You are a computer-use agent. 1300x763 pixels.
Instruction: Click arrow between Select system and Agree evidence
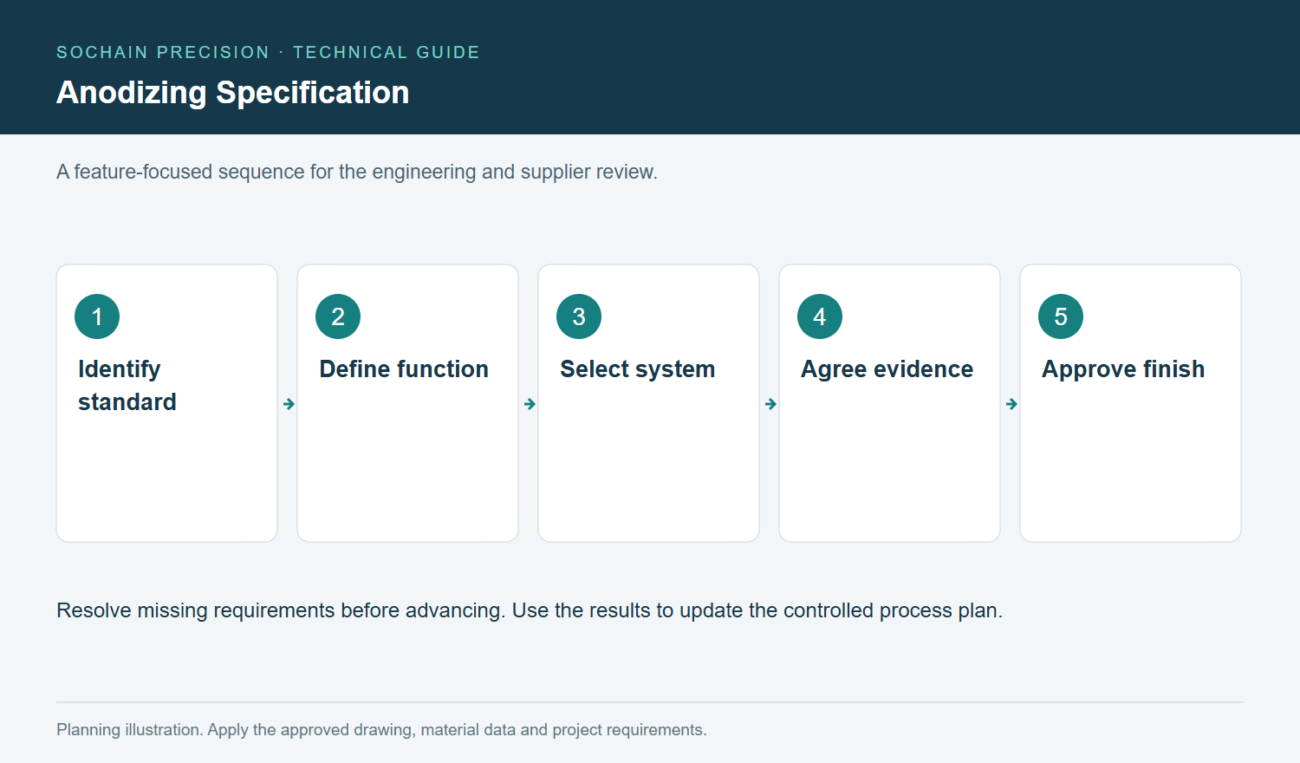click(770, 404)
